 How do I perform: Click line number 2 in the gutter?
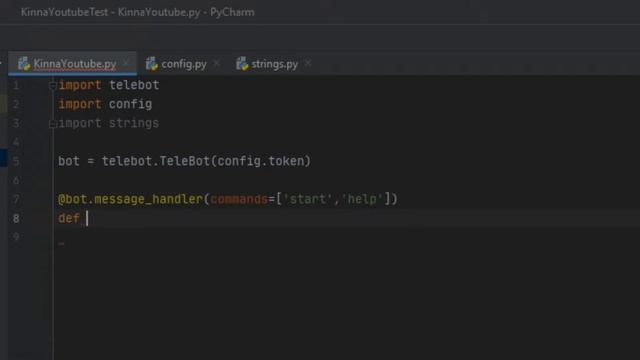pos(16,104)
